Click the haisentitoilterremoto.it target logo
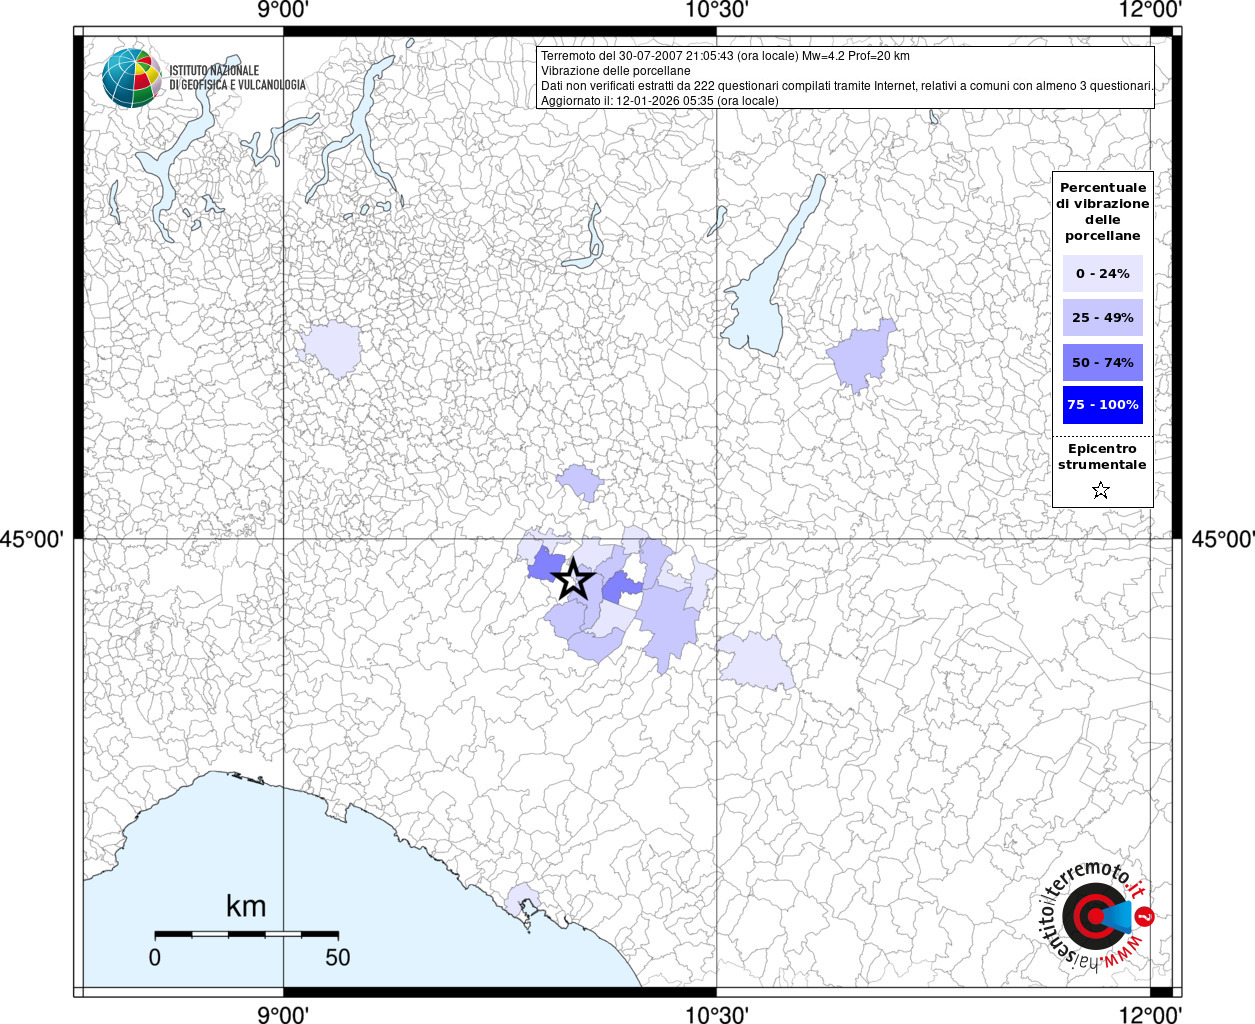Image resolution: width=1255 pixels, height=1024 pixels. (x=1096, y=916)
